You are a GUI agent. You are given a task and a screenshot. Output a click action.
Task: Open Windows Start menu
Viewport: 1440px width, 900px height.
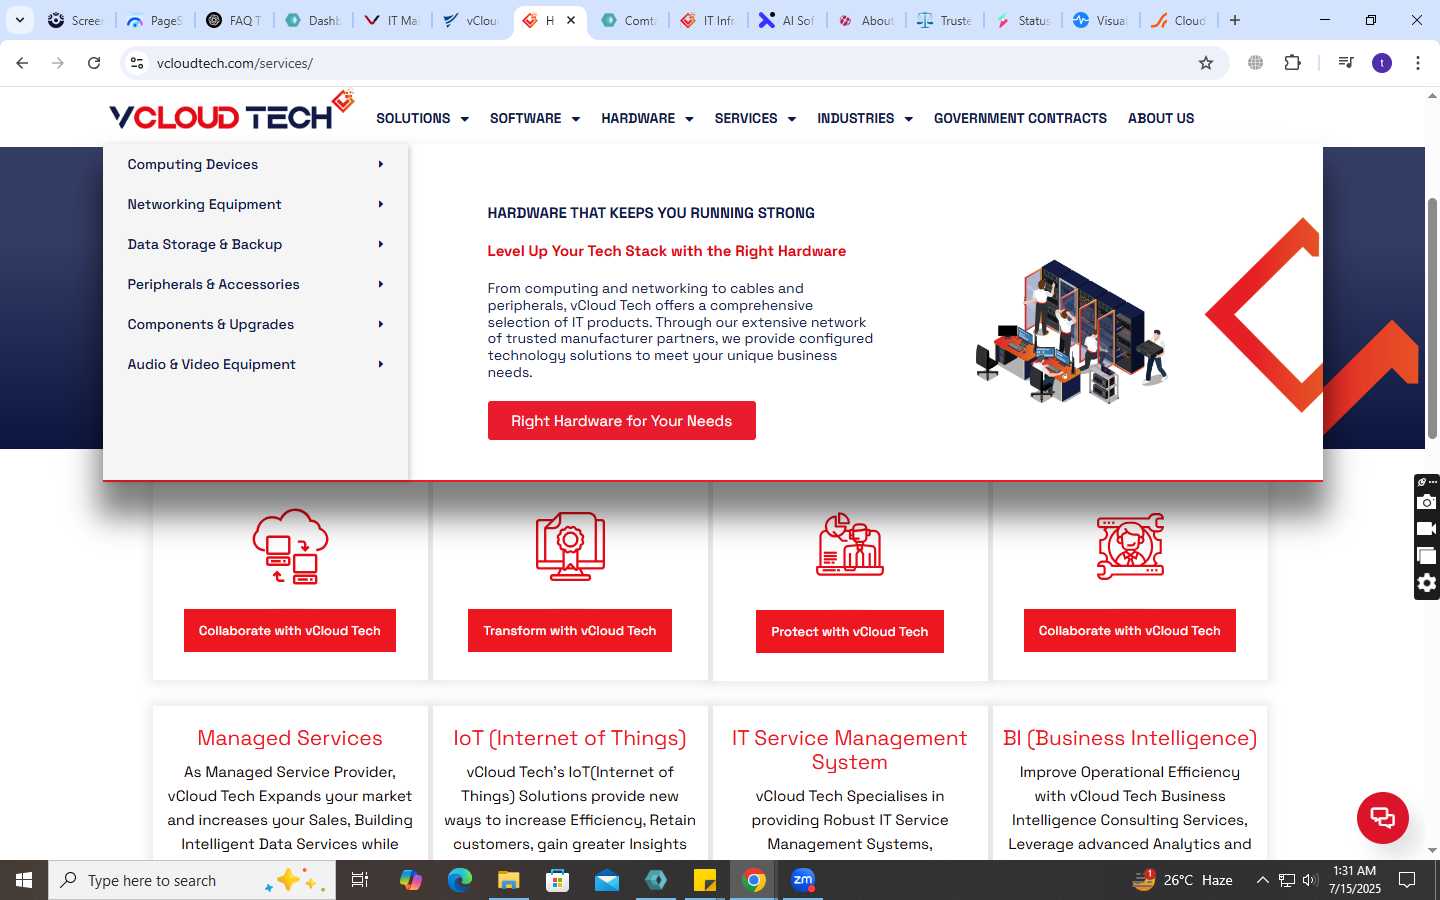(24, 880)
